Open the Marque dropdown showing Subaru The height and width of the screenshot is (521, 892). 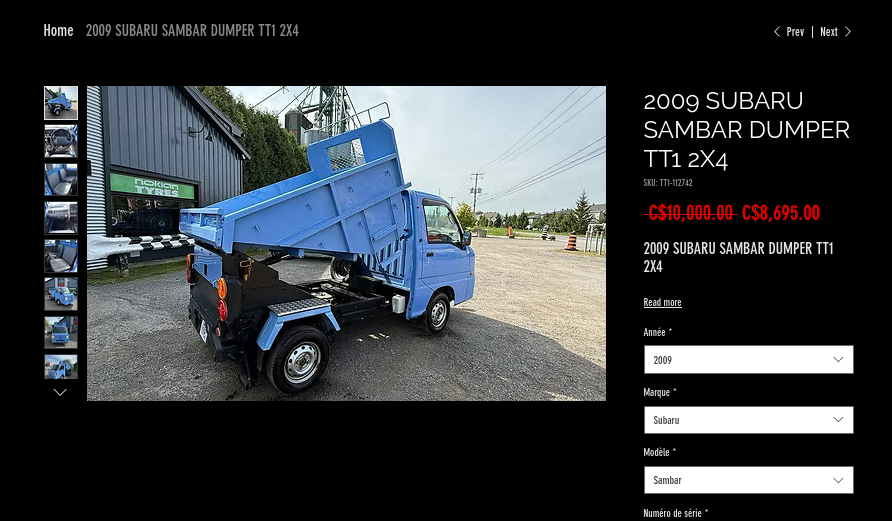(749, 420)
